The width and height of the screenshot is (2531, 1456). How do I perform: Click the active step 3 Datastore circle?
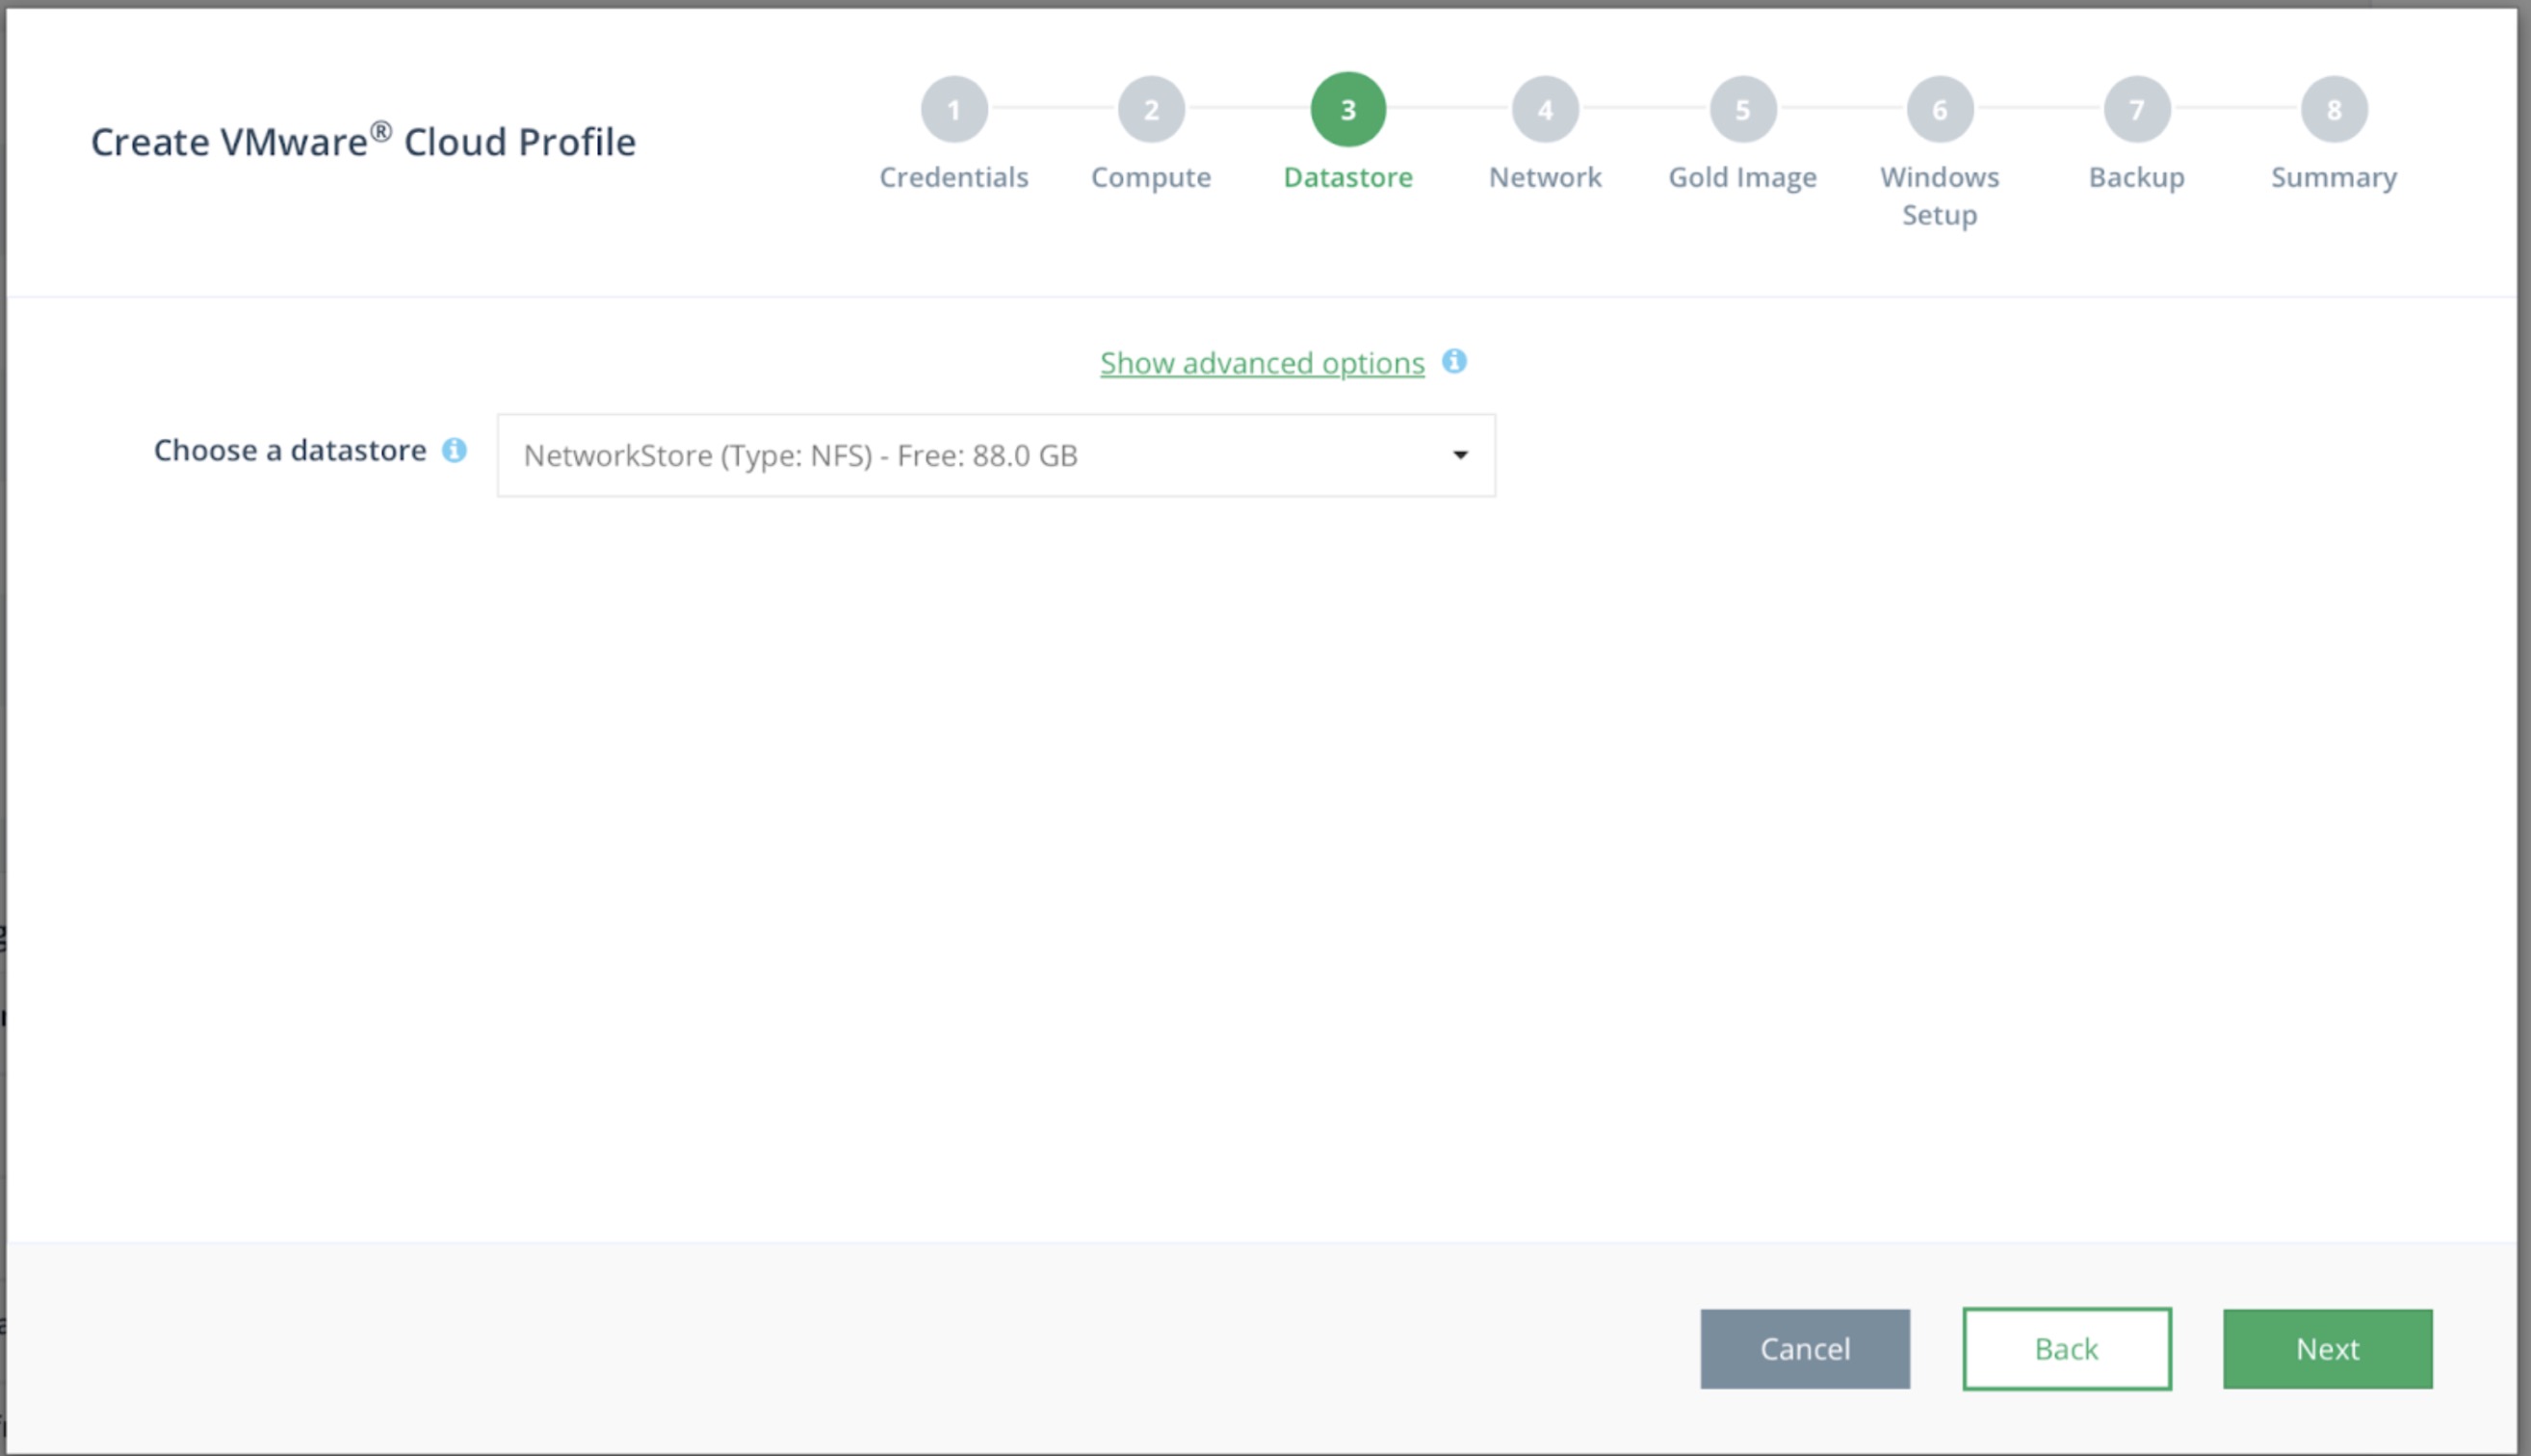1347,109
